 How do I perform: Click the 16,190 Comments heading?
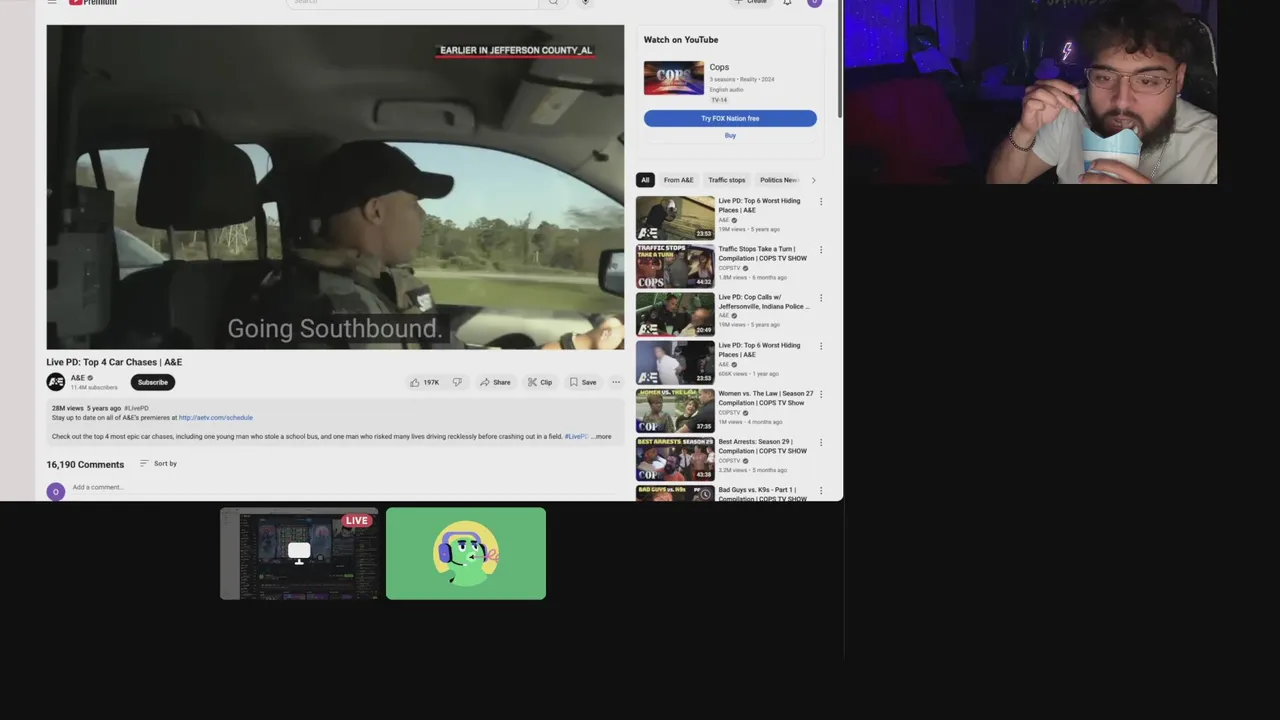tap(85, 464)
